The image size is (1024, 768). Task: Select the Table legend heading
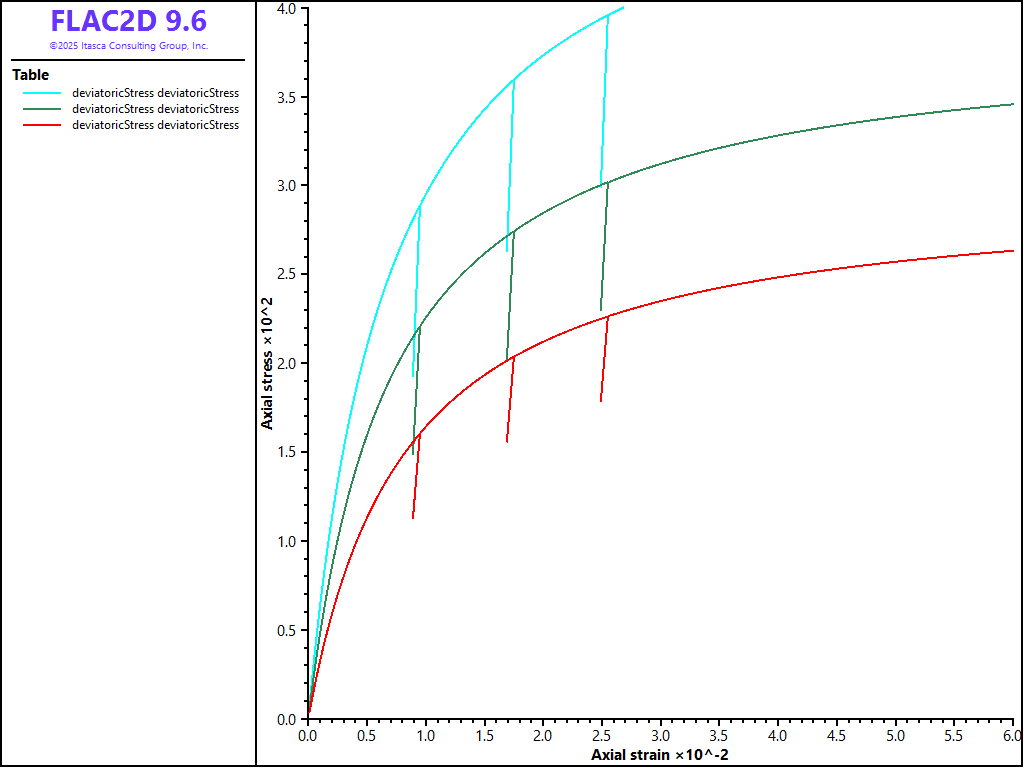click(x=30, y=75)
